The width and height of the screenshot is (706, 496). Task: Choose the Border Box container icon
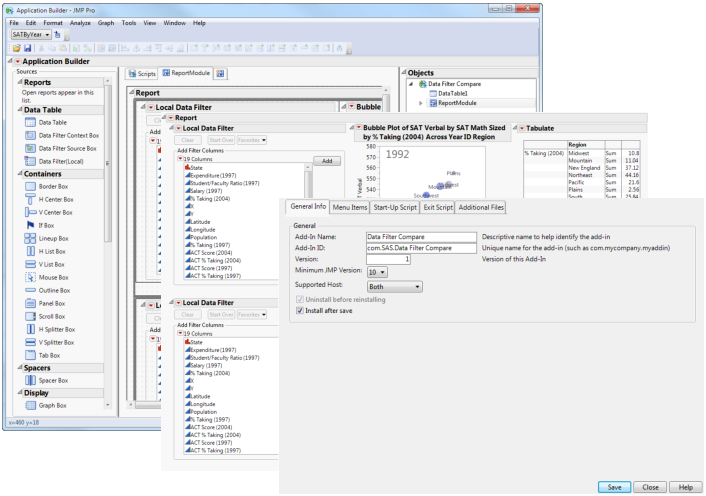coord(29,186)
